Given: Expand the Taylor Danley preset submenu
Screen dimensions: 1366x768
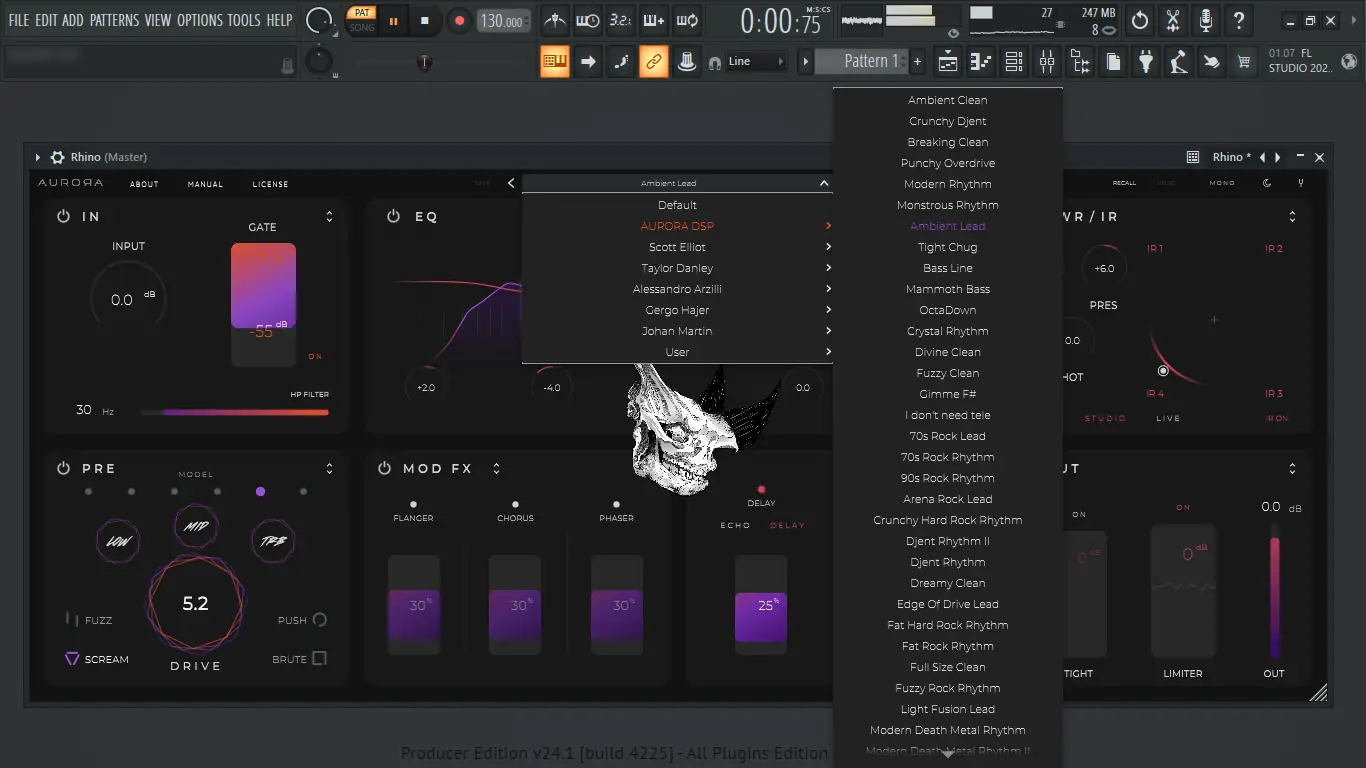Looking at the screenshot, I should click(677, 268).
